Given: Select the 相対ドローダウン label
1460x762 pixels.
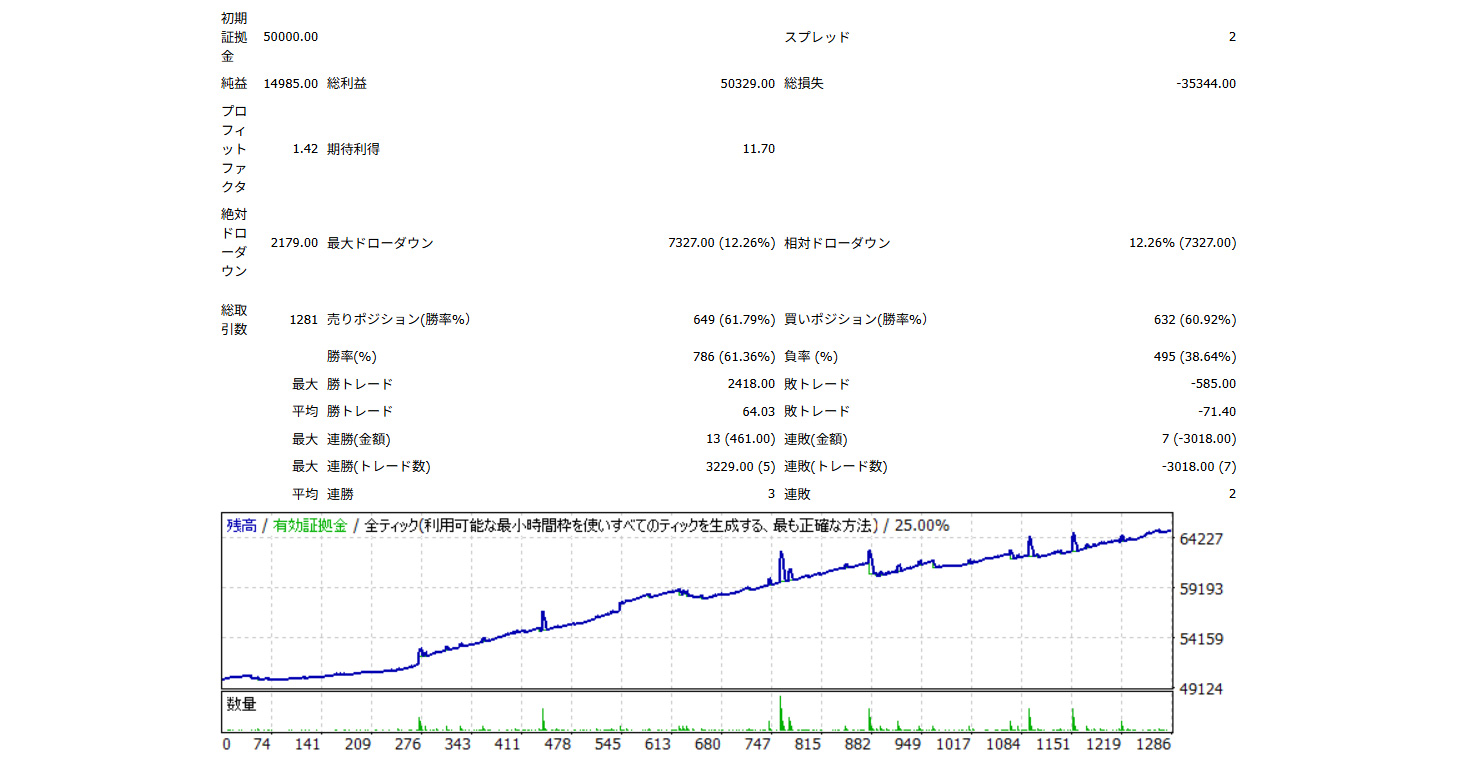Looking at the screenshot, I should coord(837,243).
